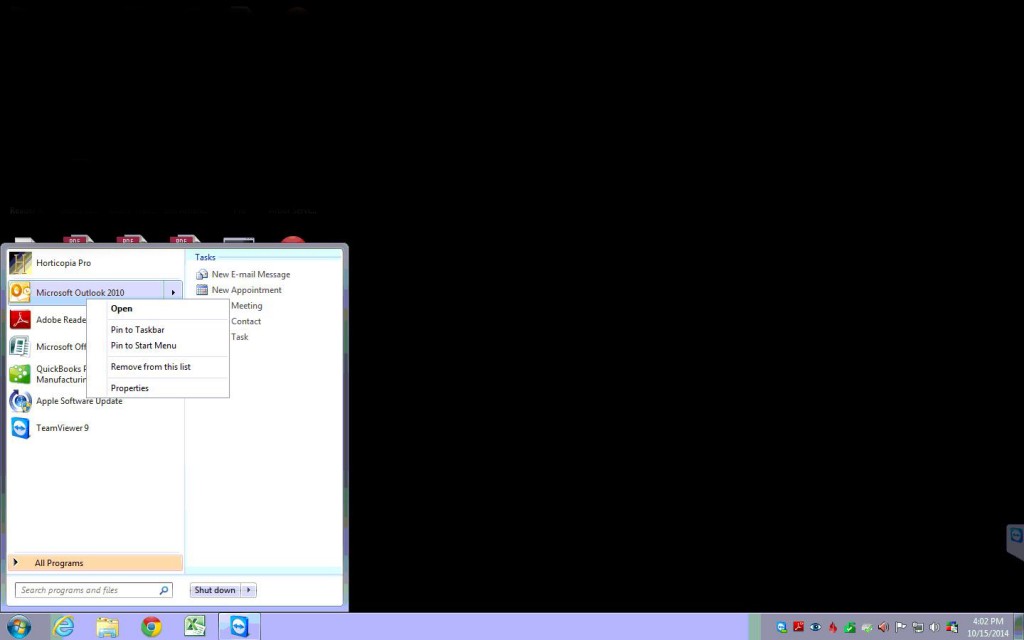1024x640 pixels.
Task: Launch Microsoft Excel from the taskbar
Action: (194, 626)
